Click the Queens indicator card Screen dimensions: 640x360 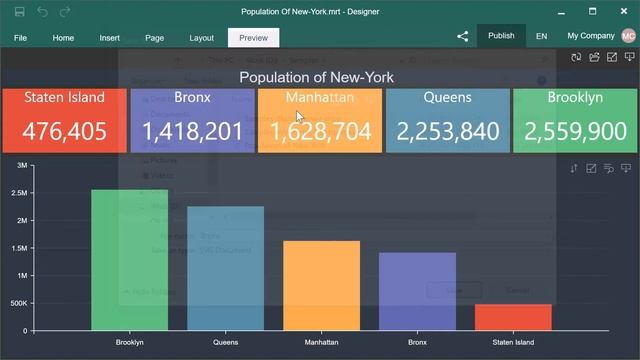point(448,121)
